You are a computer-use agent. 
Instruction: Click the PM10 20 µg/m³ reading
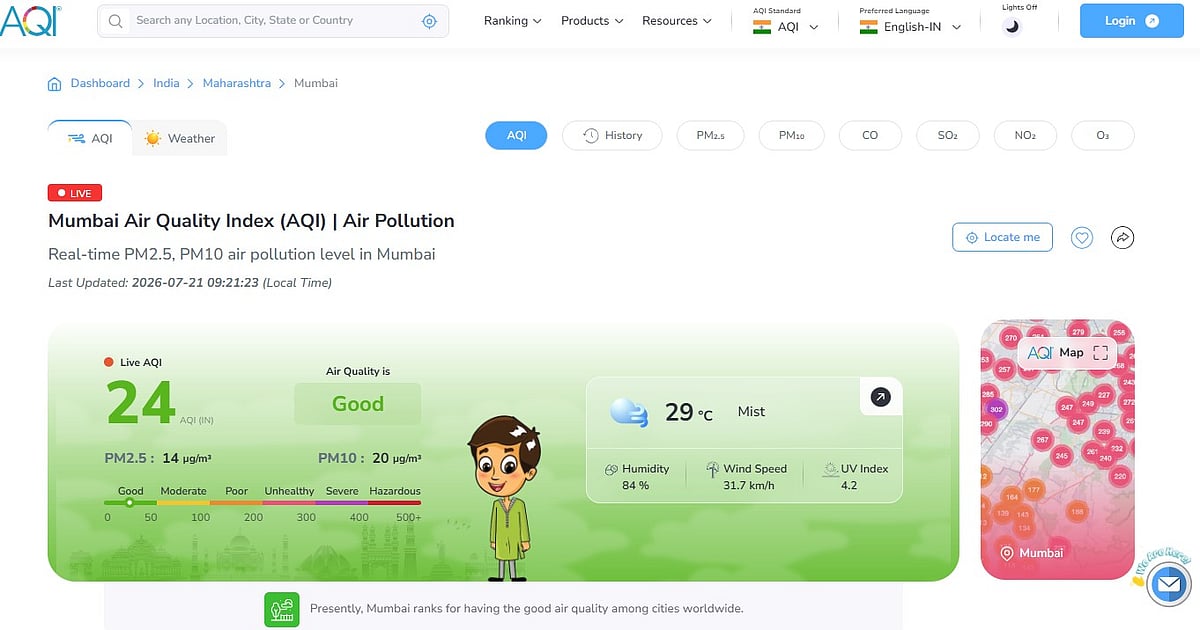(369, 458)
